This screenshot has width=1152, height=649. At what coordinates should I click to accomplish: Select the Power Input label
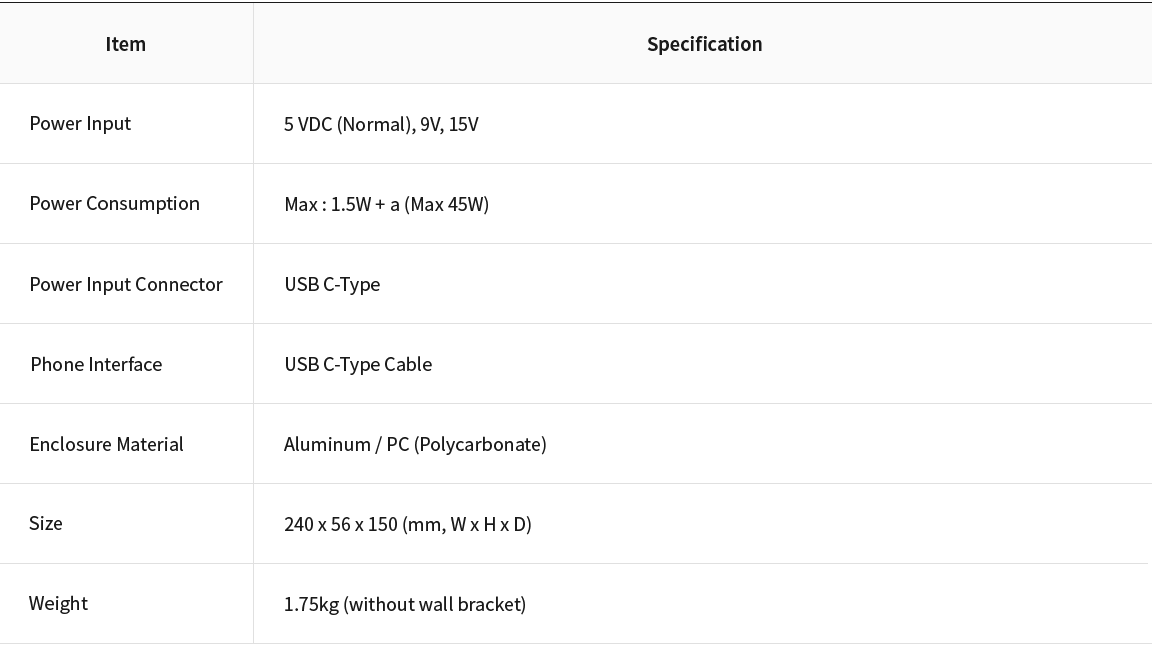80,123
